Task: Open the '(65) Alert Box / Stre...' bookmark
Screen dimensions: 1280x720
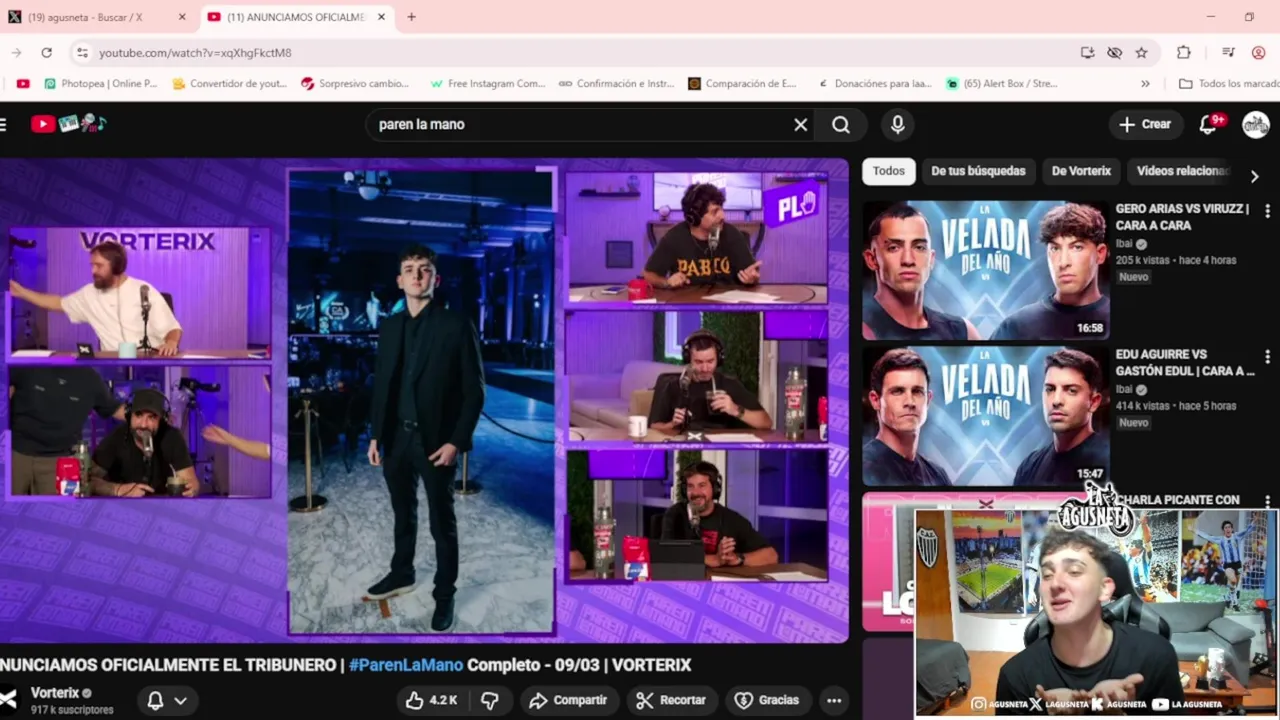Action: (x=1002, y=84)
